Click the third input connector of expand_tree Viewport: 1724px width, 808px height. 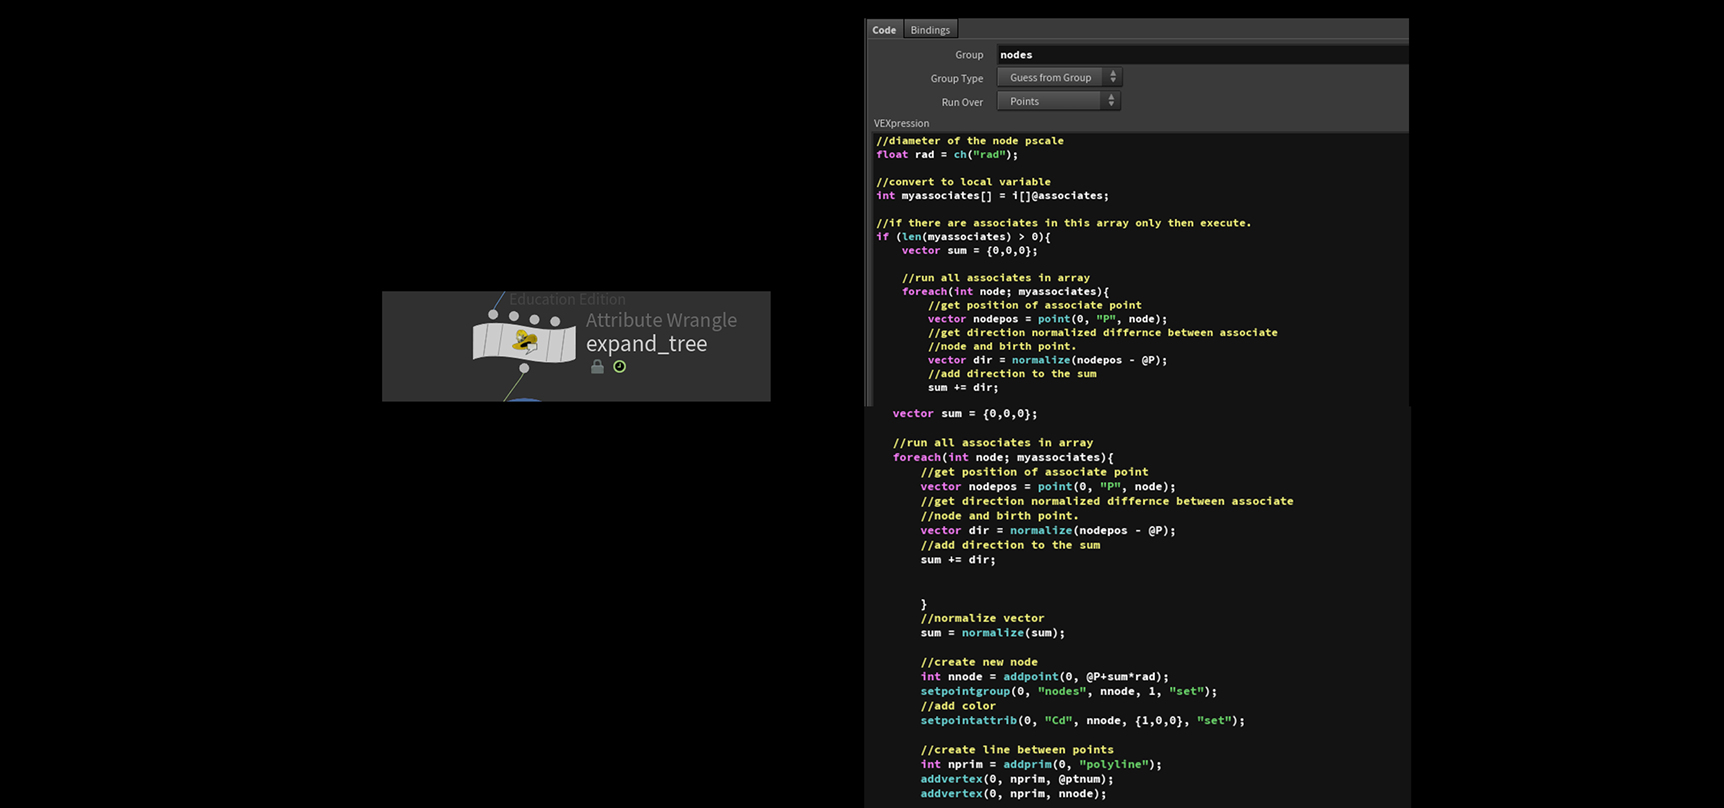(535, 319)
